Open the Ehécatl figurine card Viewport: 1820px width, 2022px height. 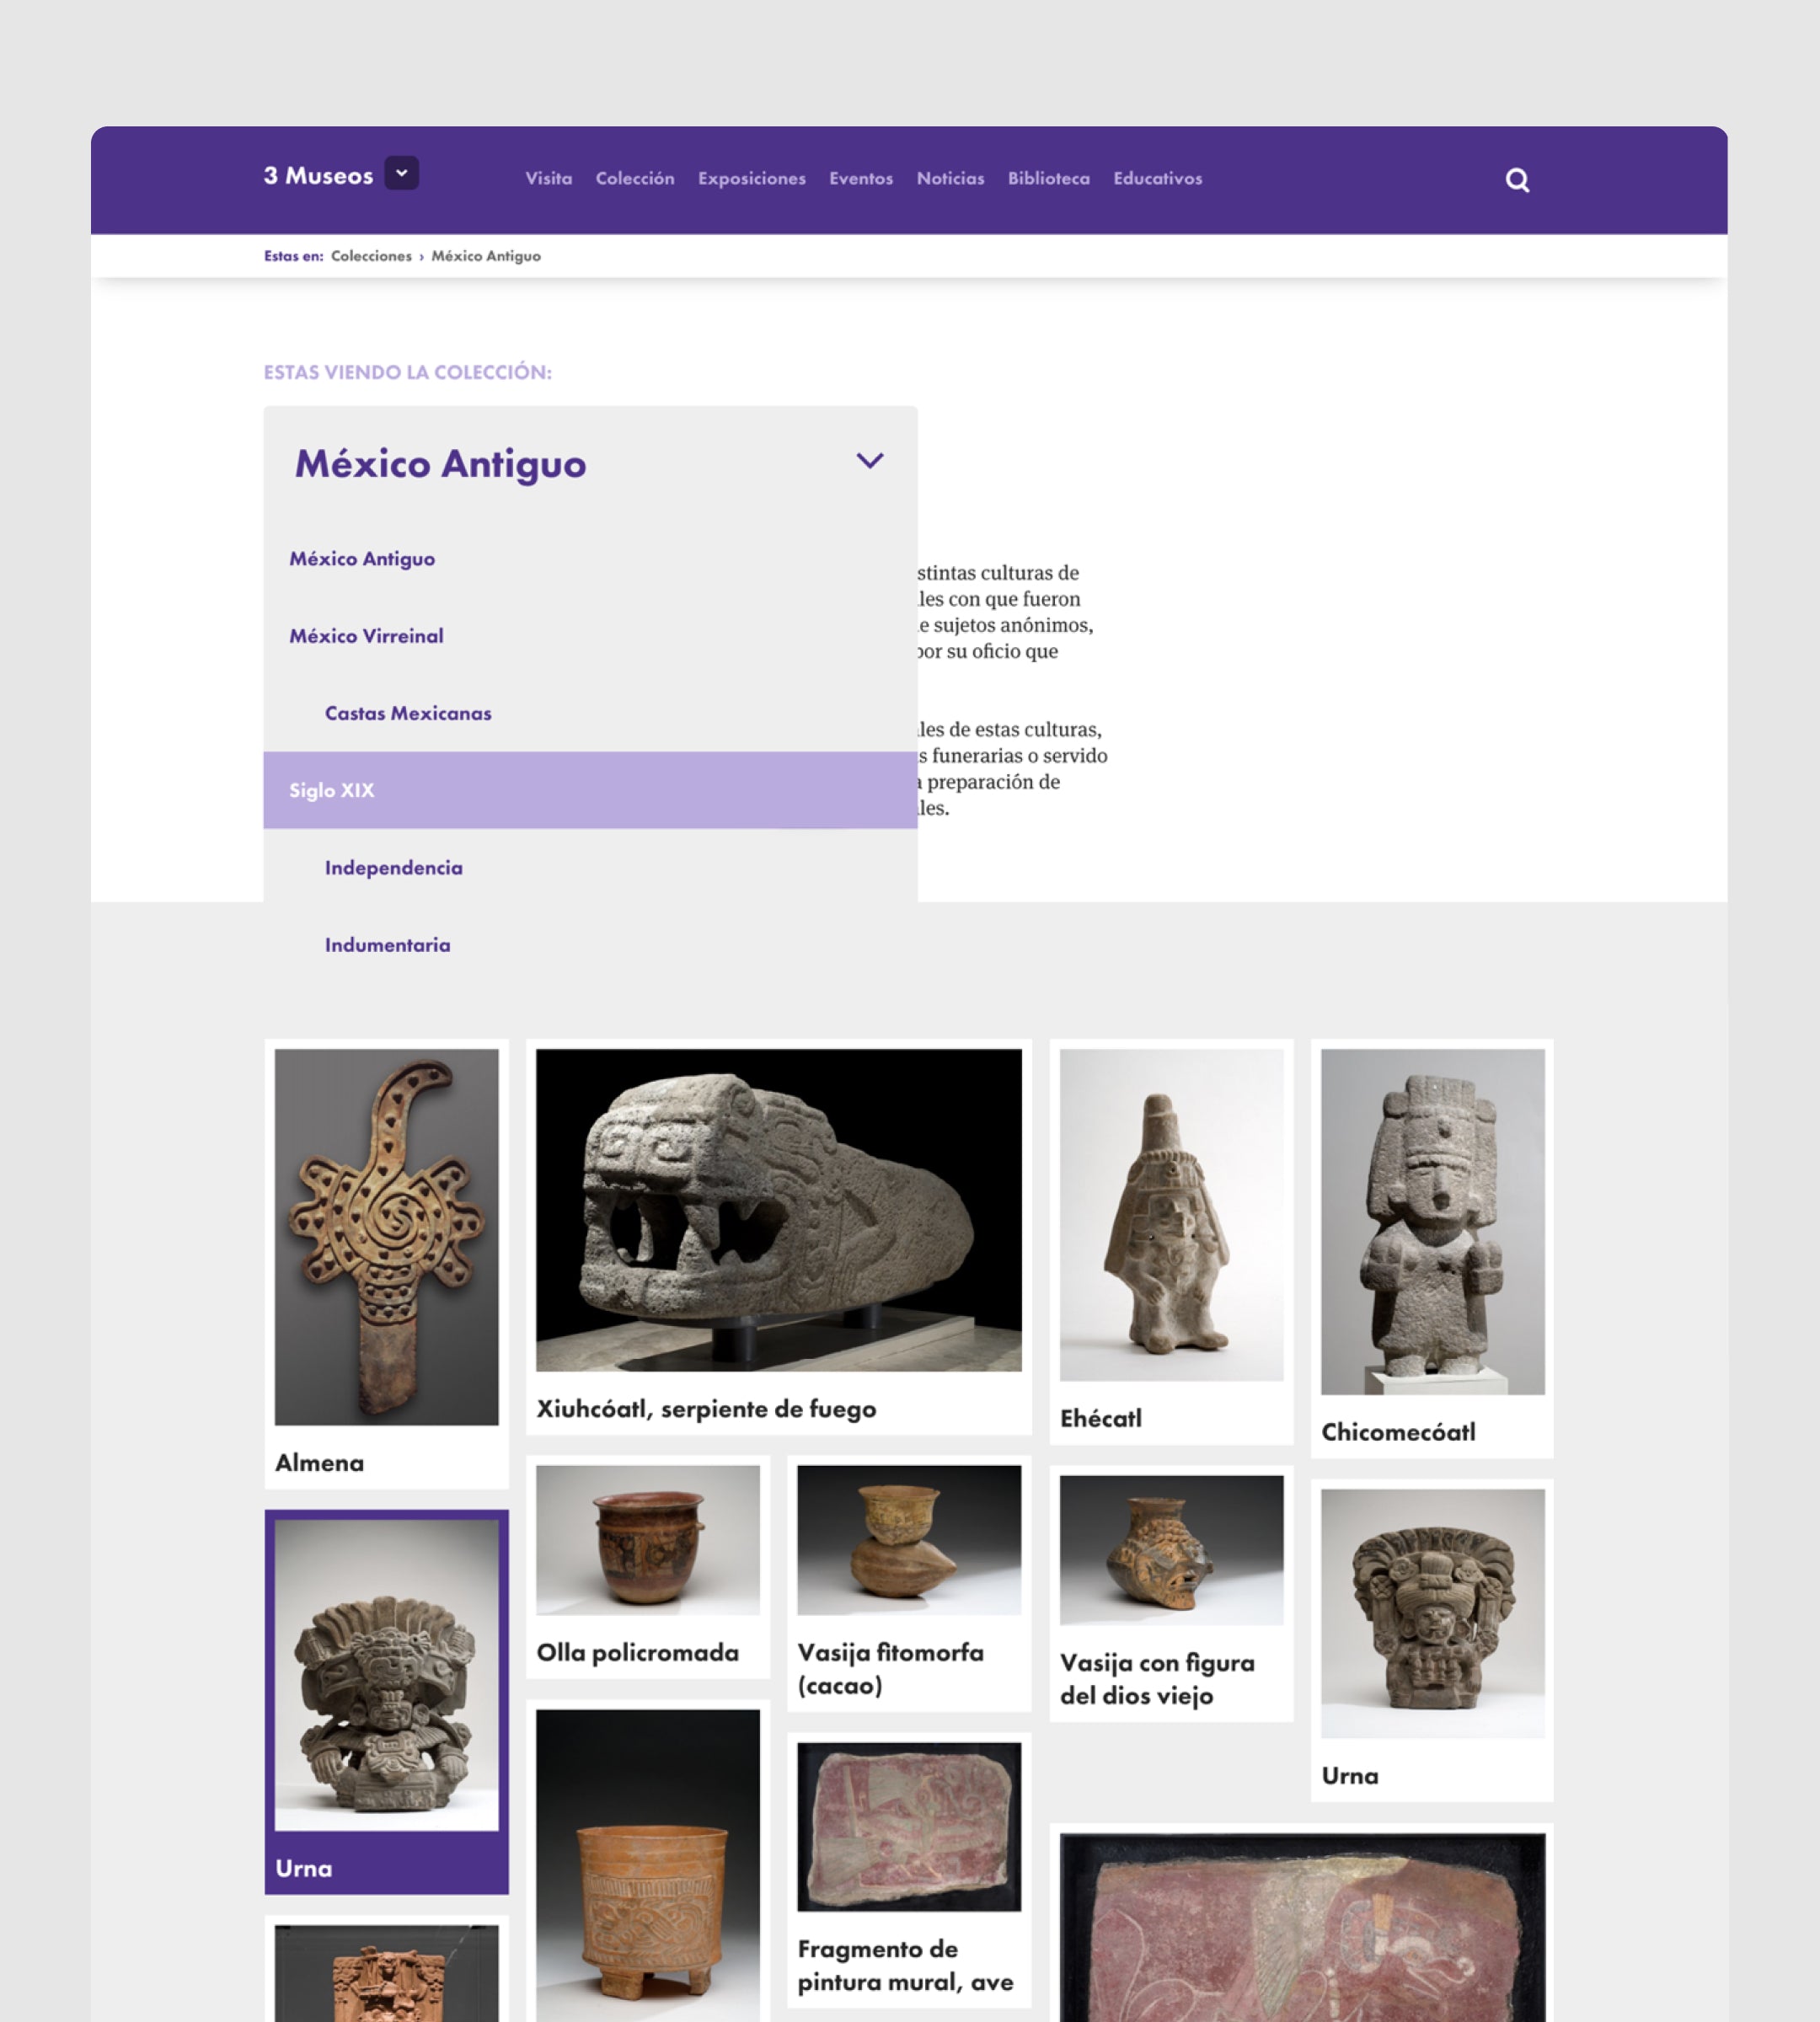click(1171, 1214)
